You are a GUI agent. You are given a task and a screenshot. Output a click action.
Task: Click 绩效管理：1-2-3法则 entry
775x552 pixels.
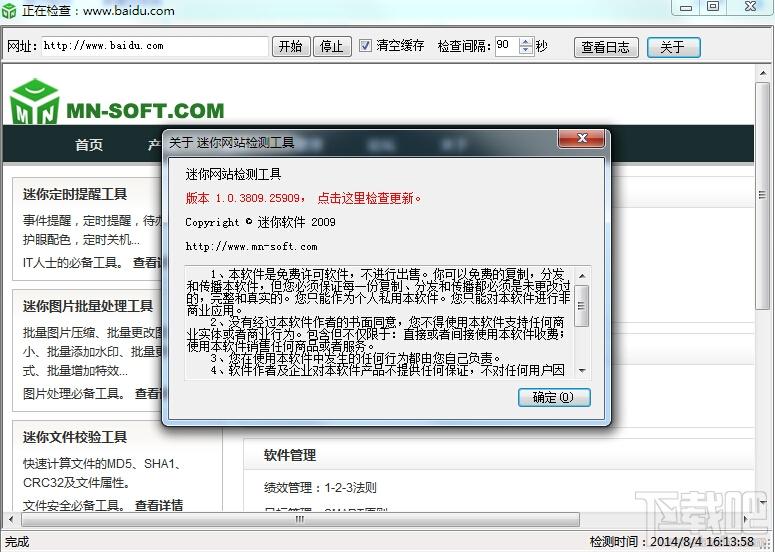pyautogui.click(x=320, y=488)
